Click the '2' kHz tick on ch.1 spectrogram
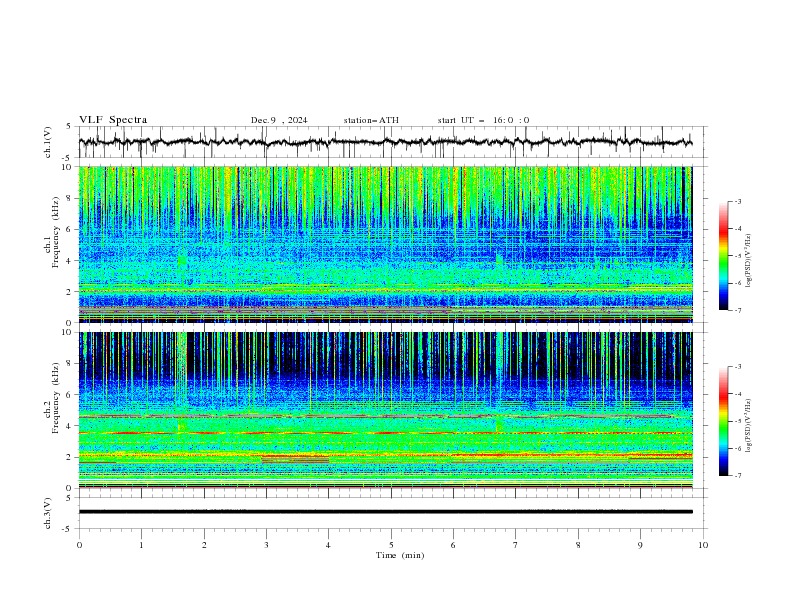 pos(69,291)
